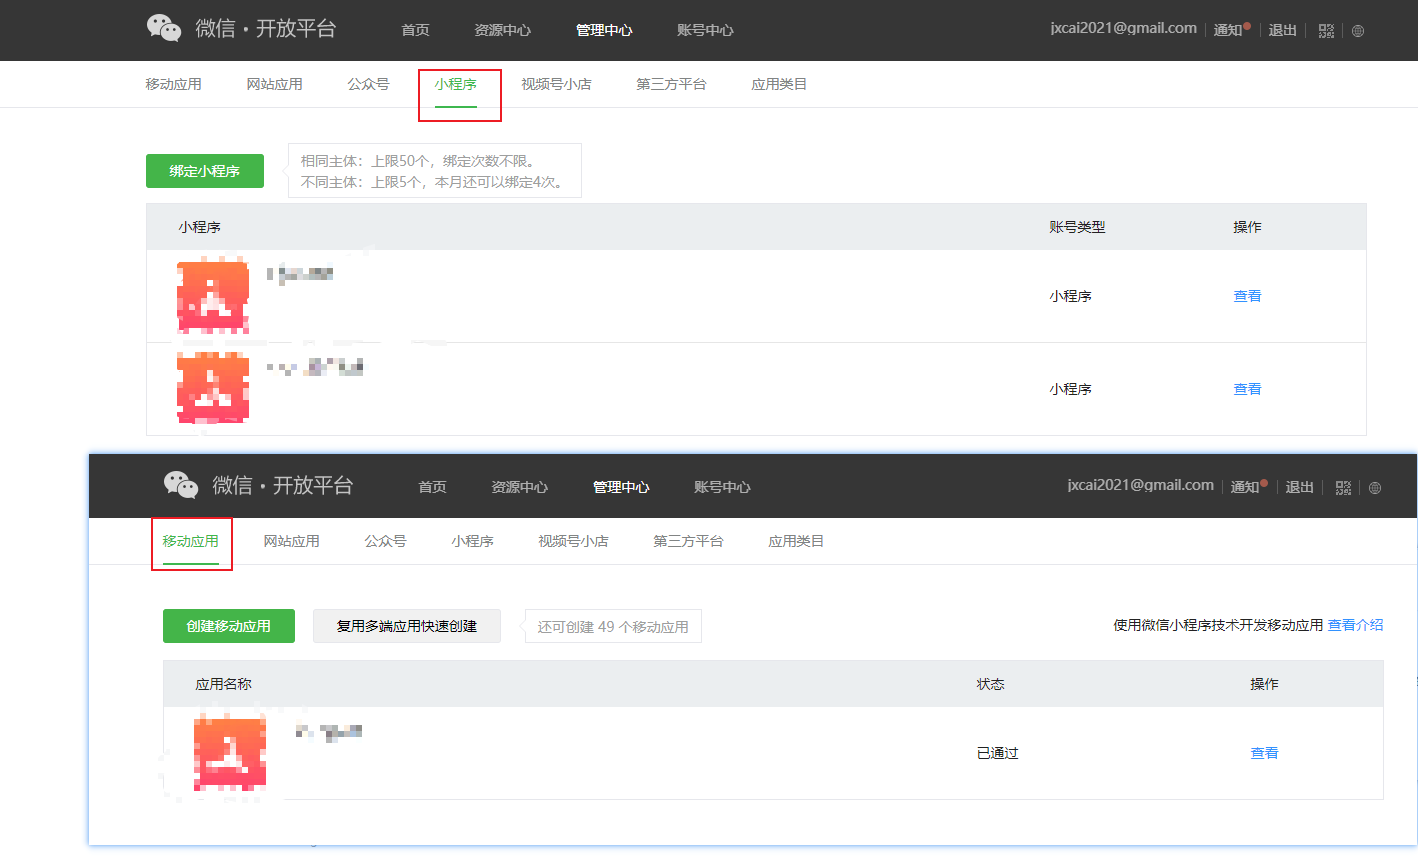Click the green 创建移动应用 button
1418x862 pixels.
[x=229, y=626]
